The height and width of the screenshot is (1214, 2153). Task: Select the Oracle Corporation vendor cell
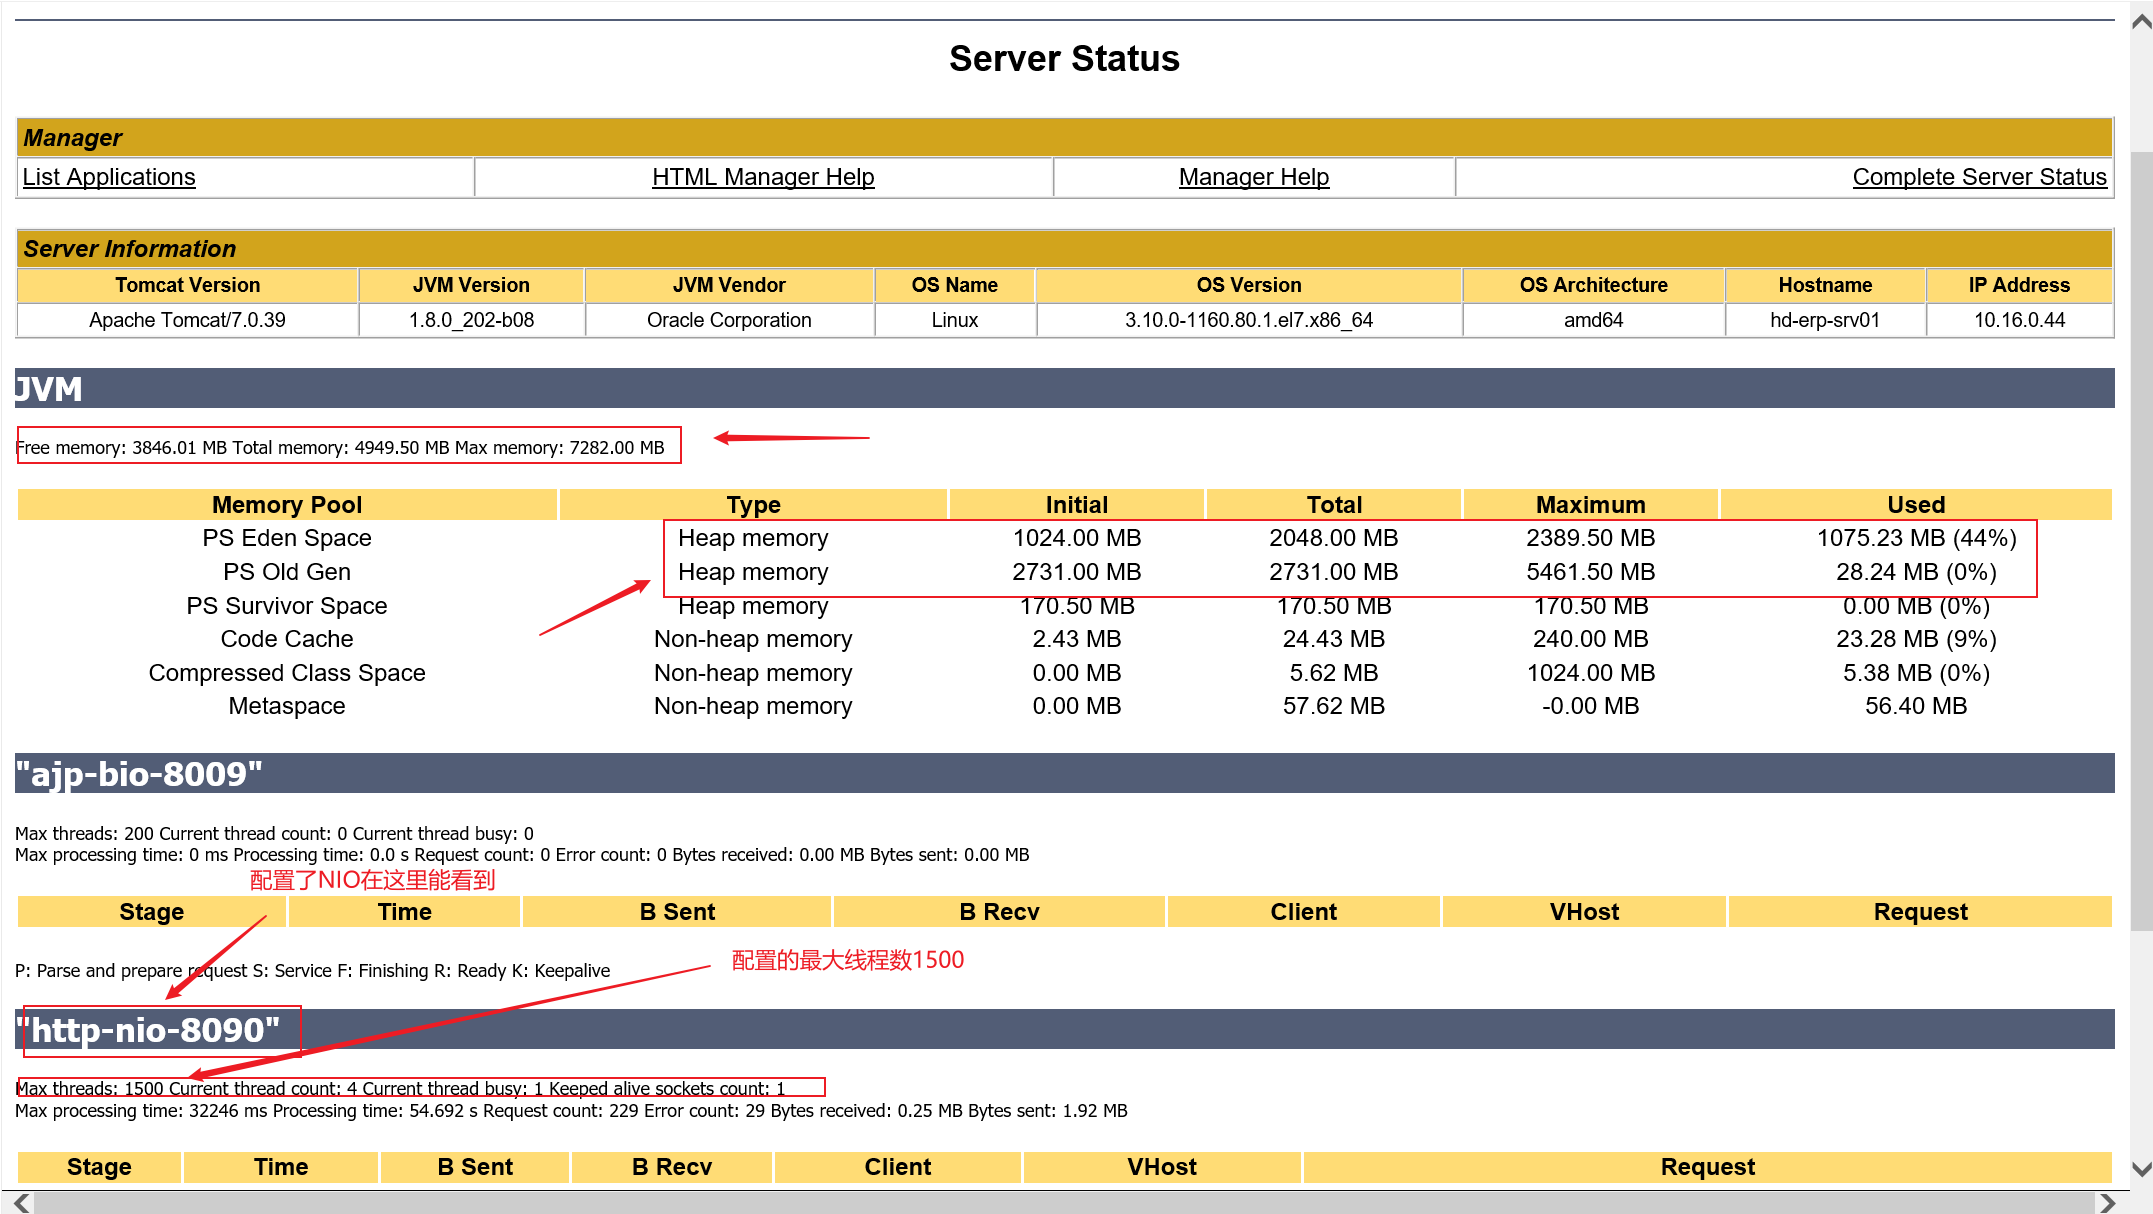(x=729, y=320)
